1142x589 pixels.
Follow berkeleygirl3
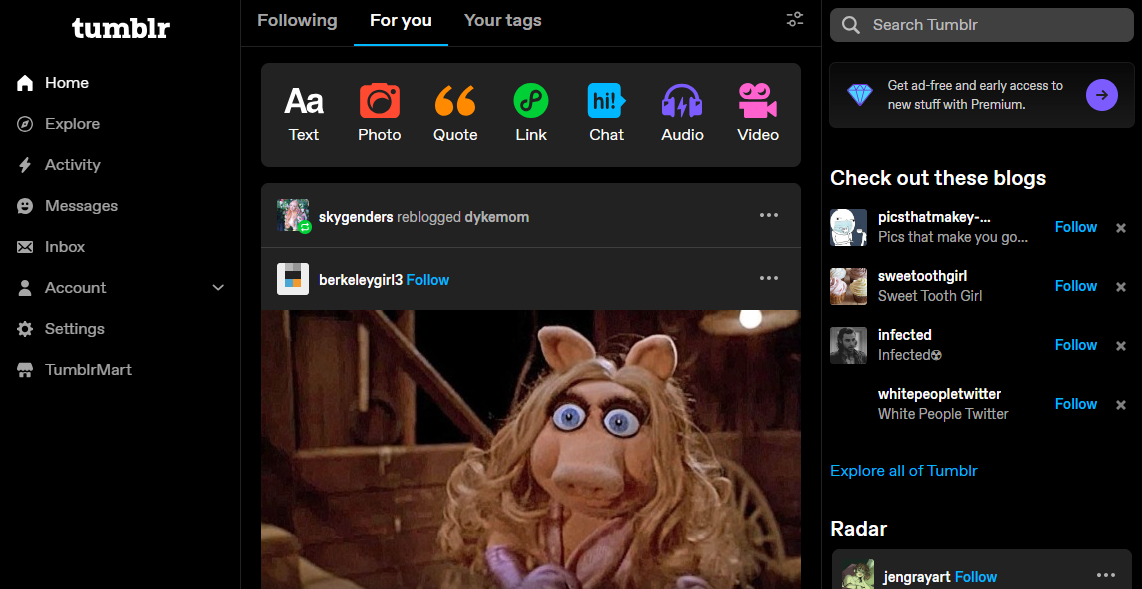(x=428, y=280)
